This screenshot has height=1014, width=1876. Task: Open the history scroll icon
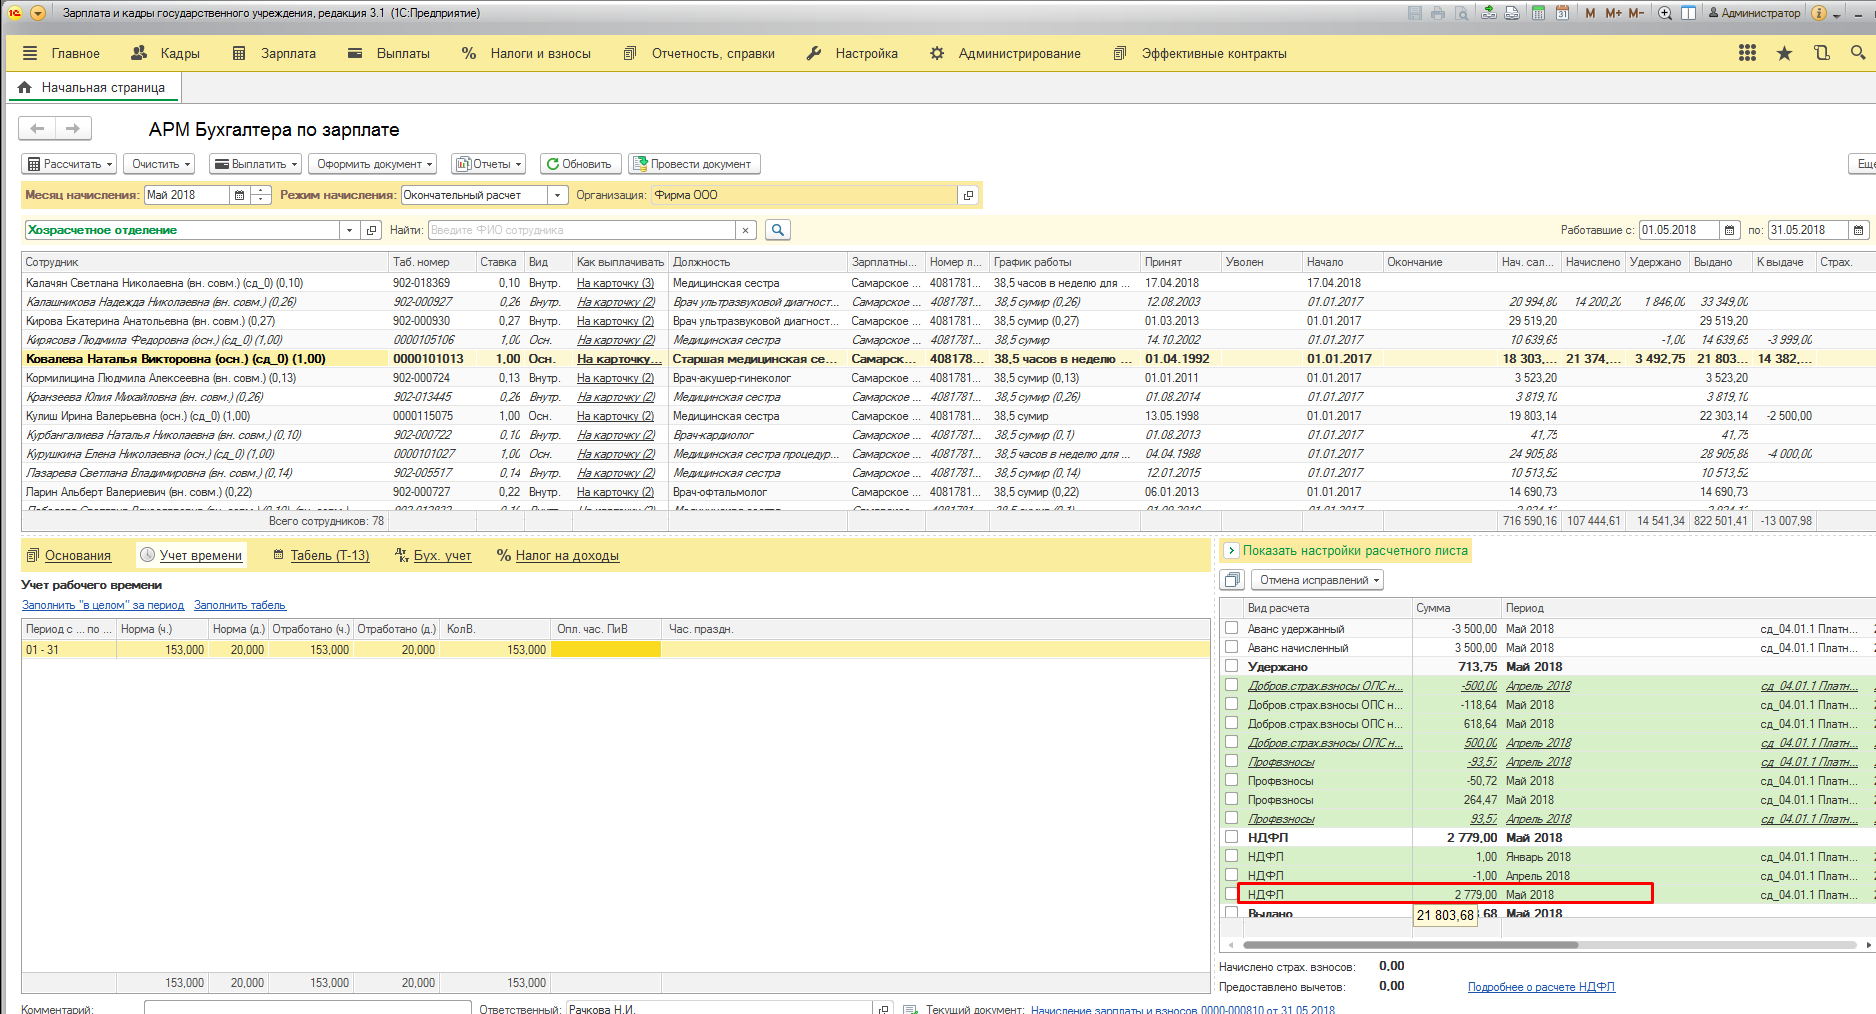pyautogui.click(x=1821, y=53)
